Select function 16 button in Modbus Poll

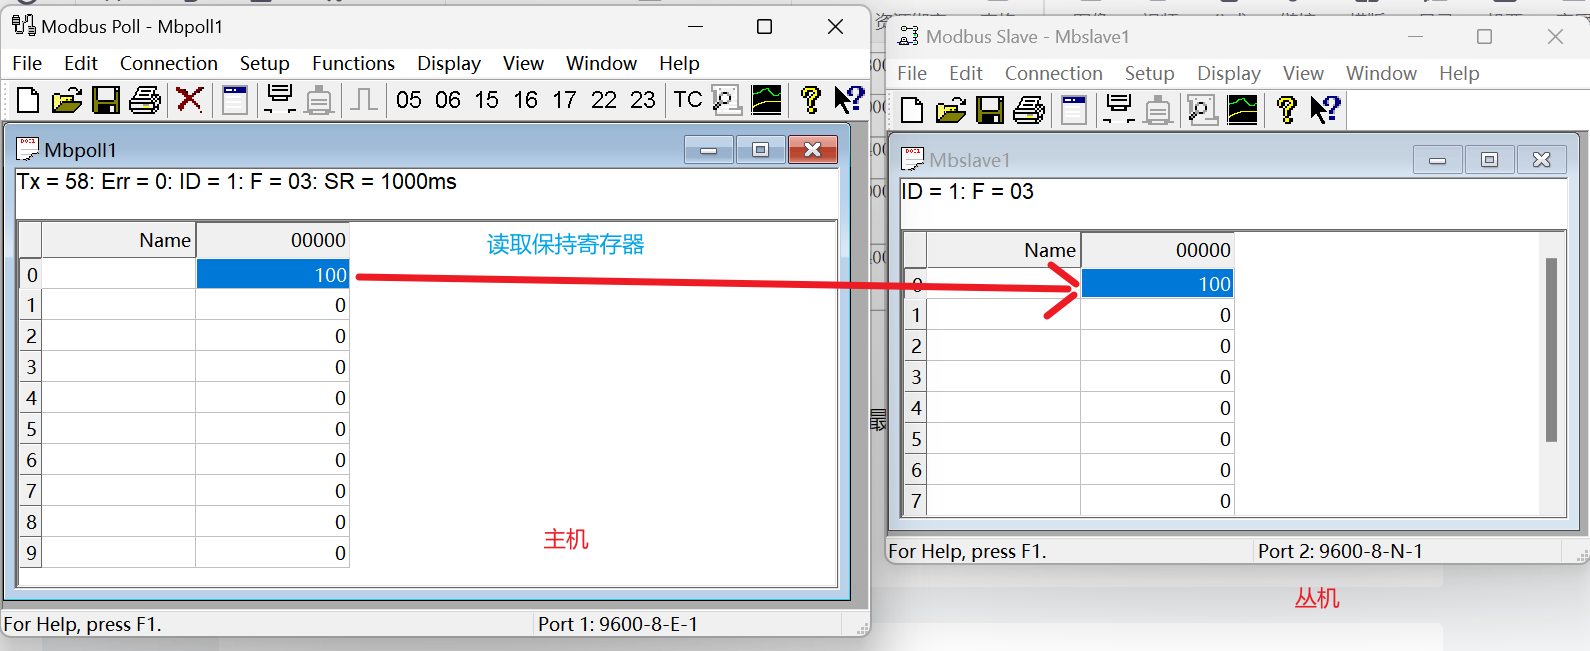coord(526,100)
